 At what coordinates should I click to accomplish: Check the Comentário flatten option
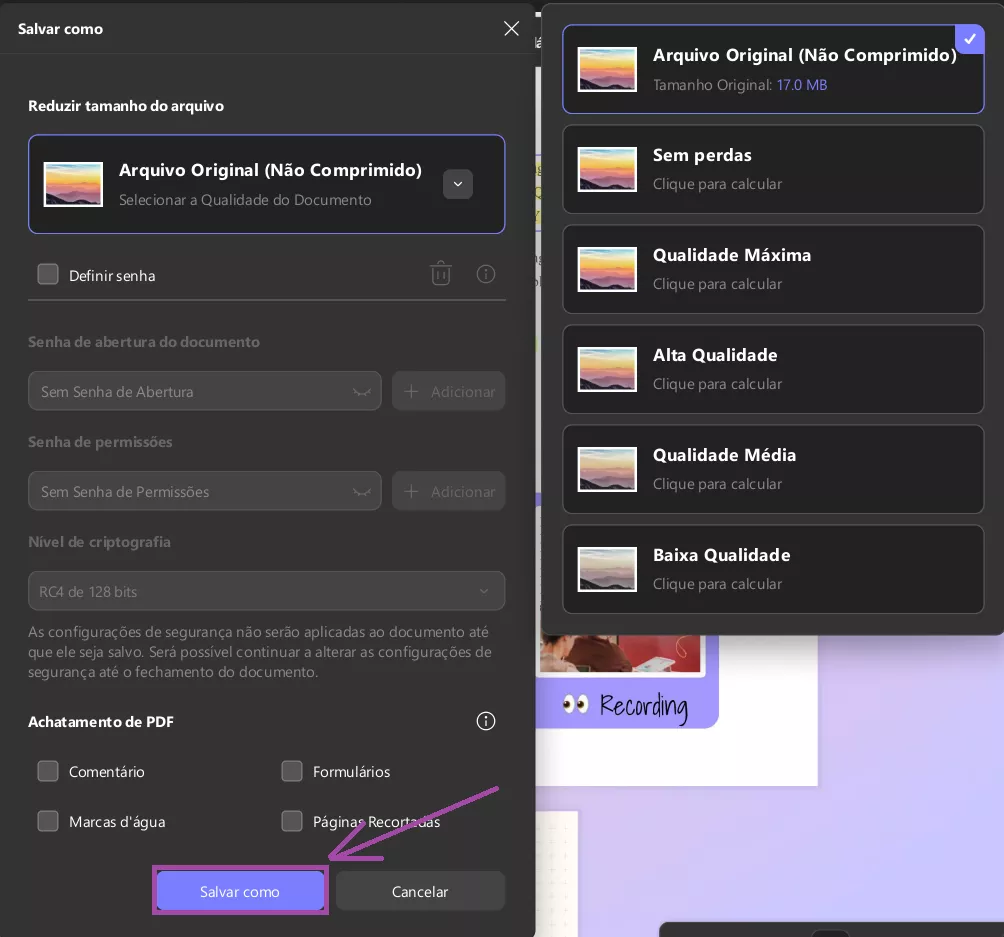click(x=48, y=771)
